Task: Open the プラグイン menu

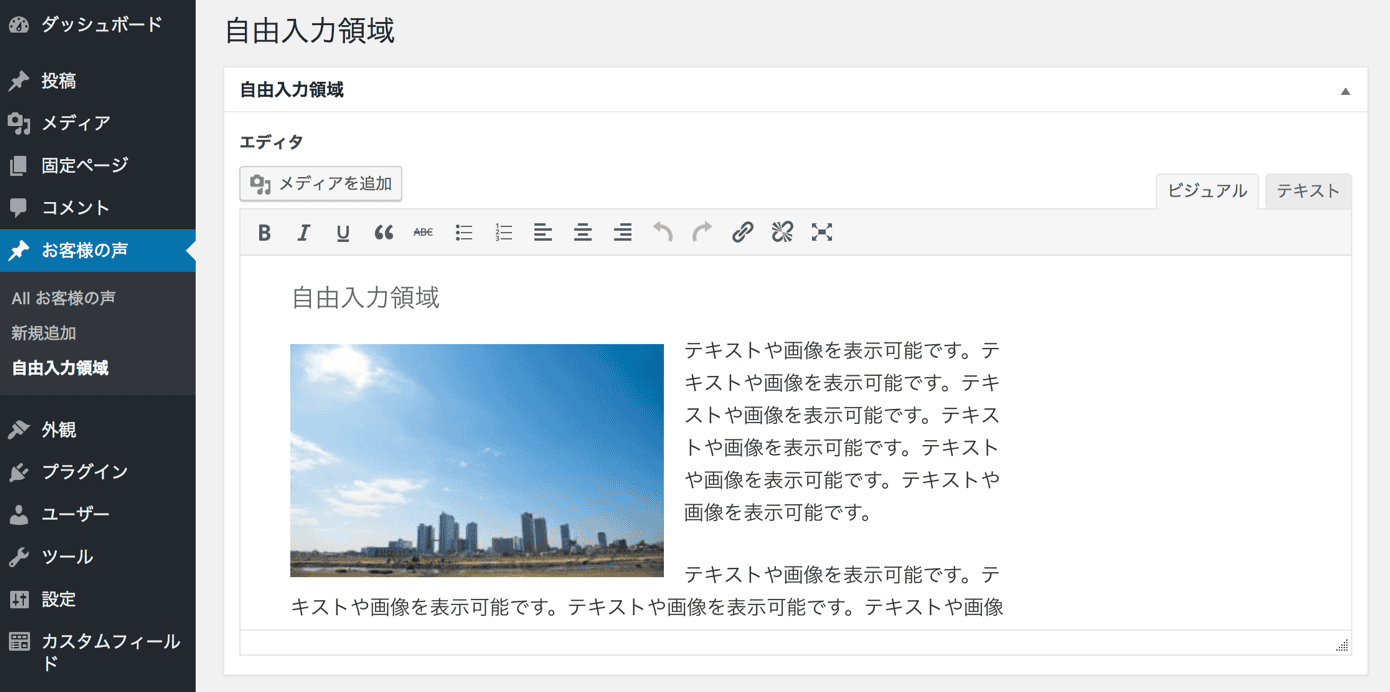Action: (98, 472)
